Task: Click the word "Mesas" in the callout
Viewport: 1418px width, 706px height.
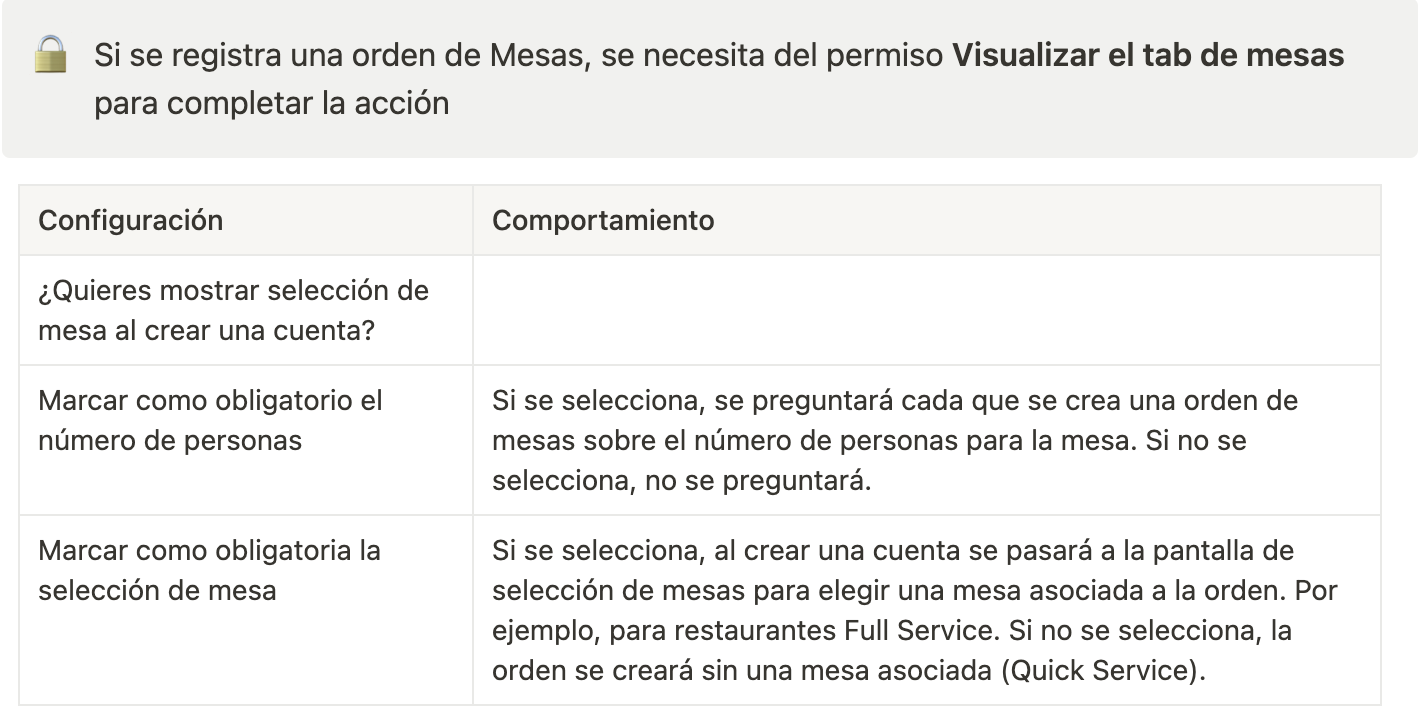Action: 538,55
